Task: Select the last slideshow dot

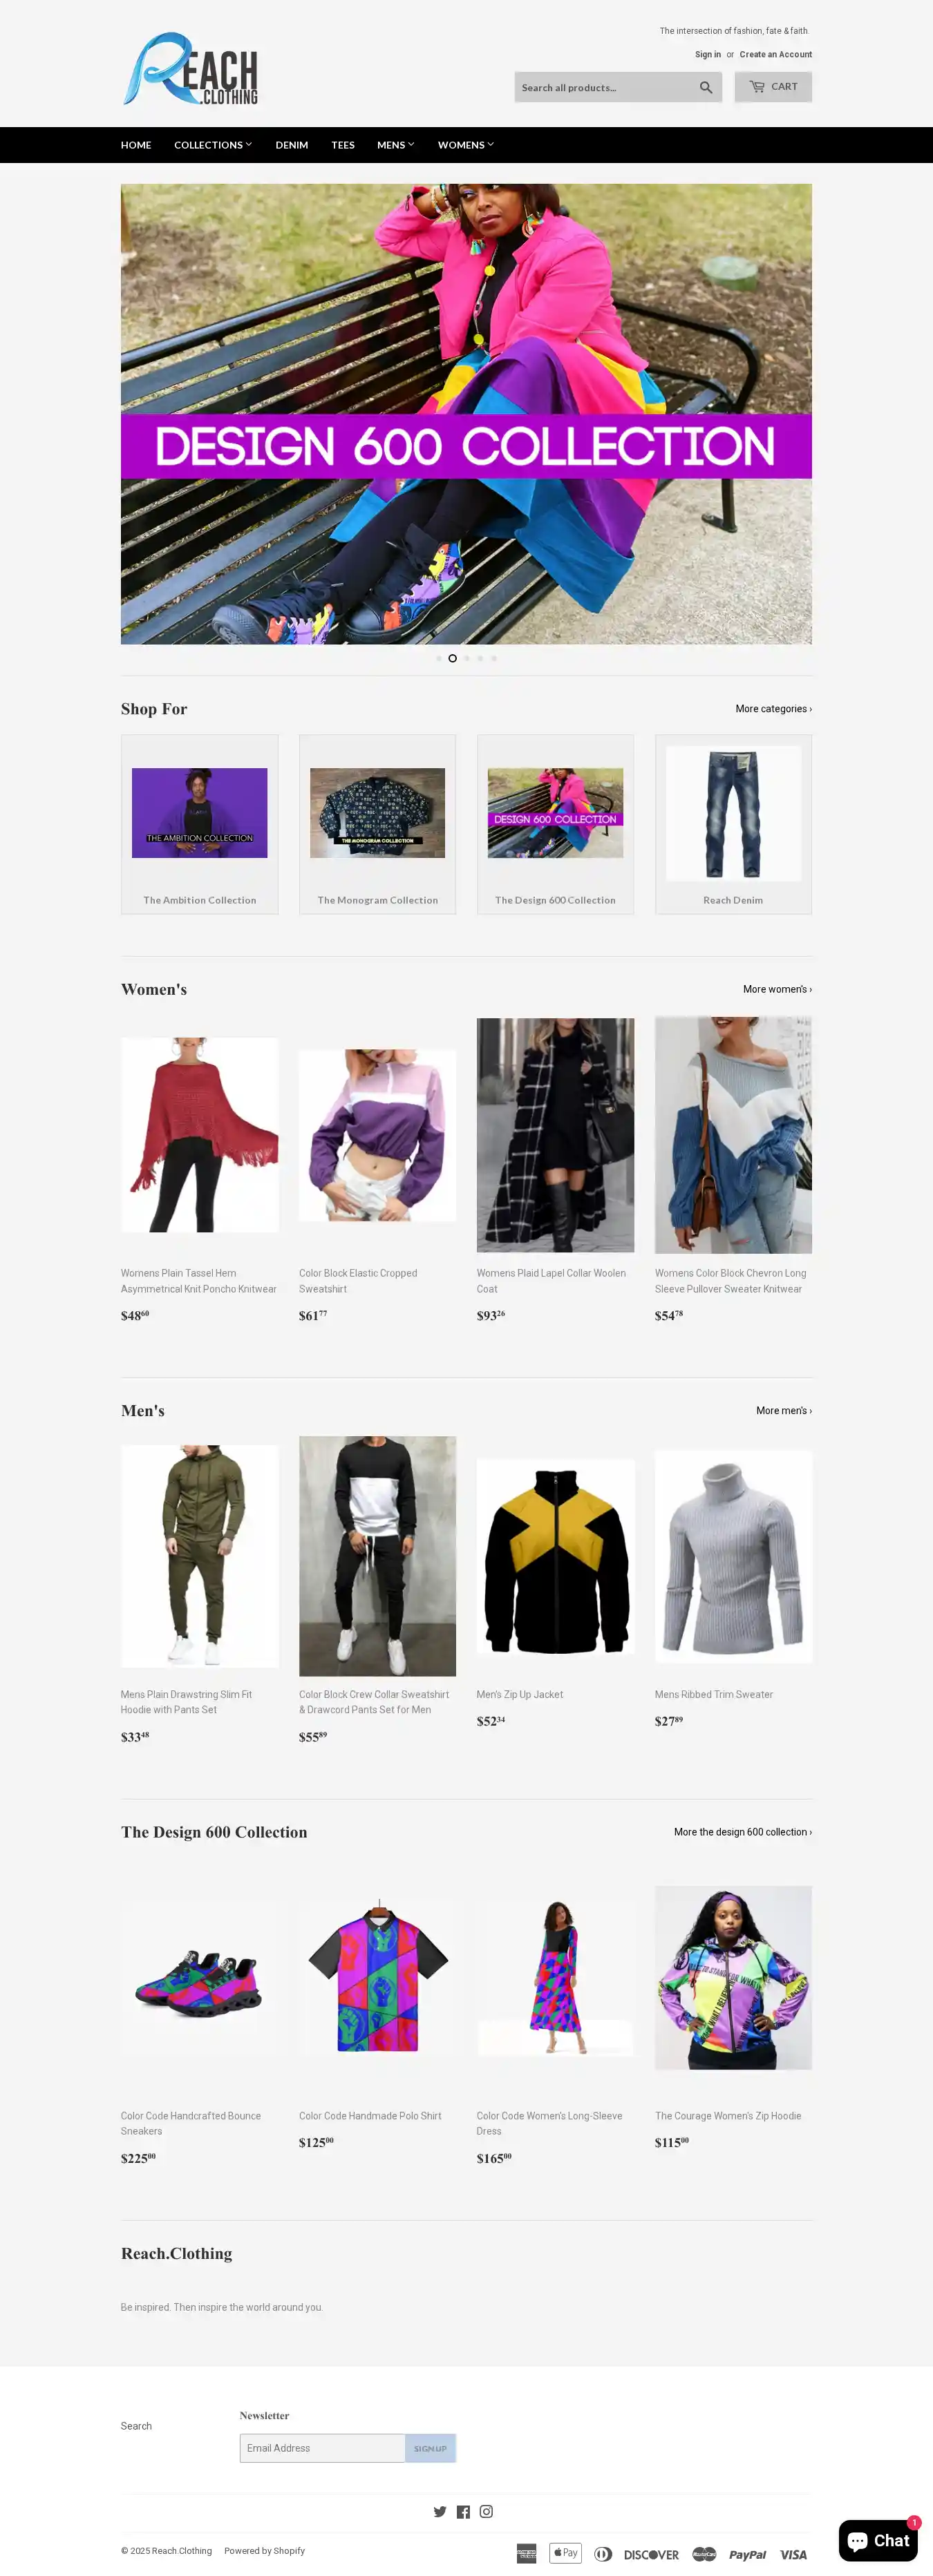Action: (x=493, y=658)
